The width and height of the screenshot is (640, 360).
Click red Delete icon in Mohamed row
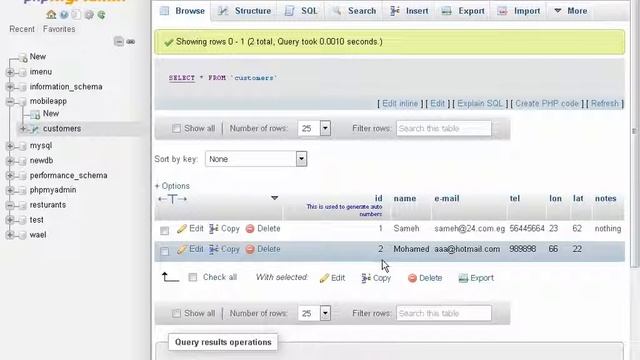[250, 249]
